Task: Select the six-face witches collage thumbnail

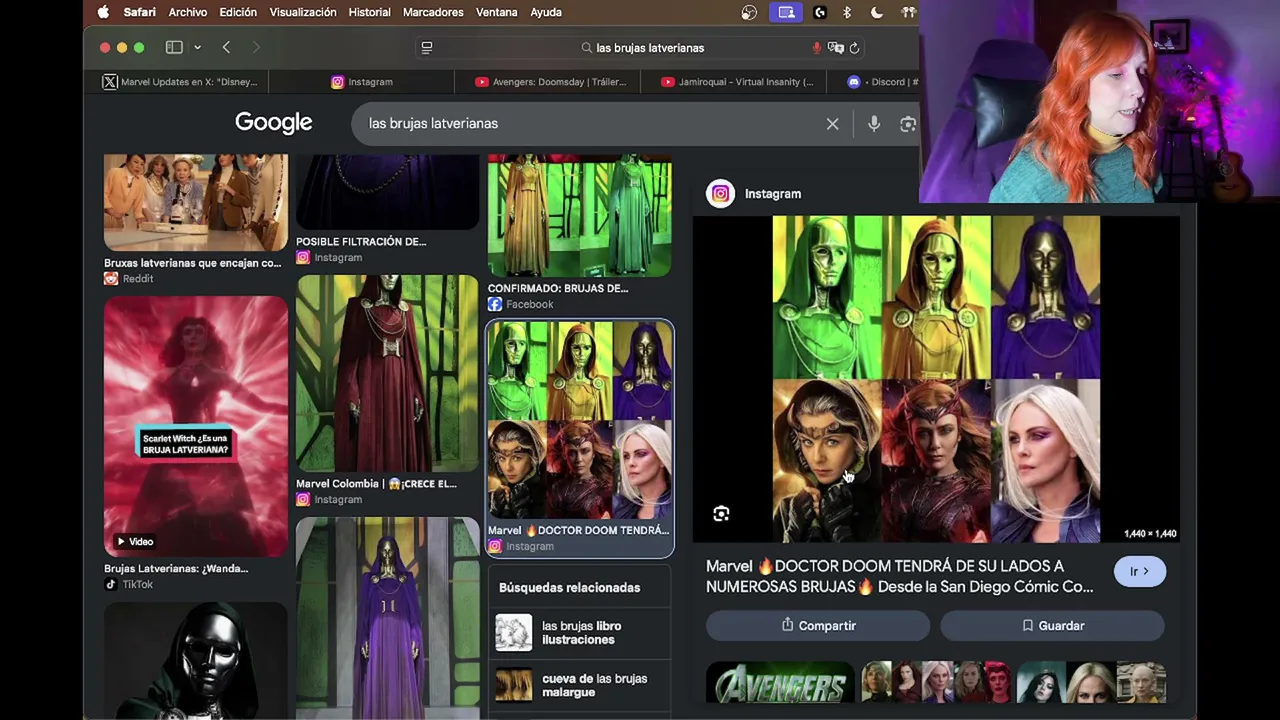Action: click(x=580, y=419)
